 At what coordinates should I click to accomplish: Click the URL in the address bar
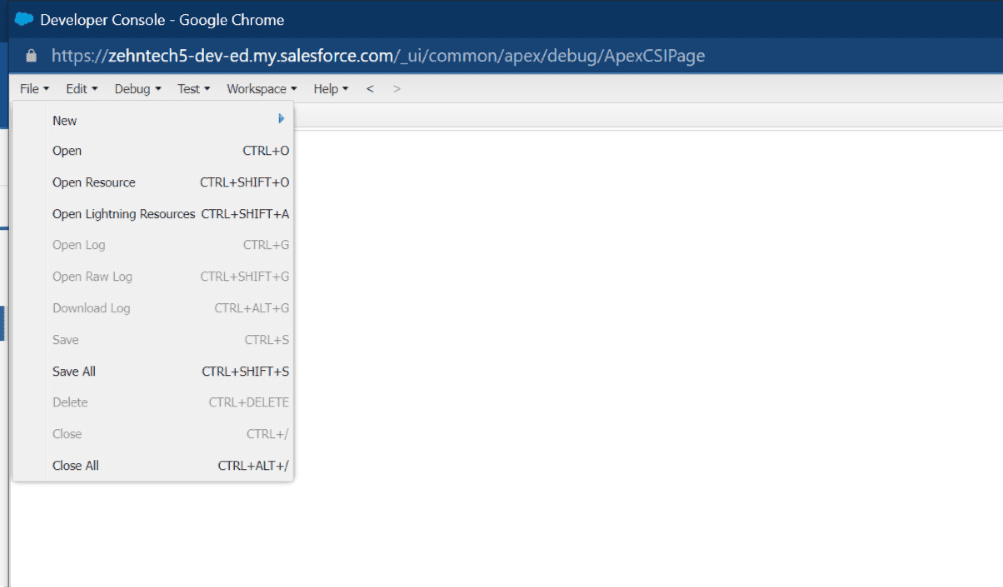point(378,56)
